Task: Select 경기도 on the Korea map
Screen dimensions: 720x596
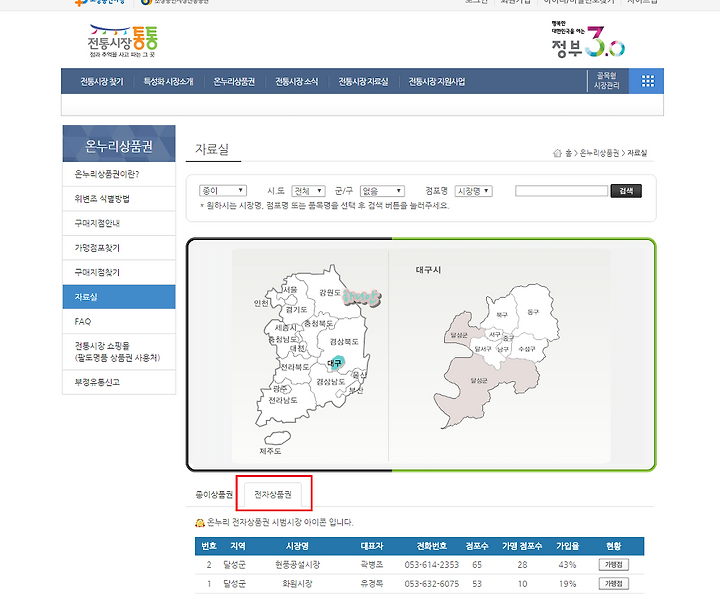Action: pyautogui.click(x=296, y=309)
